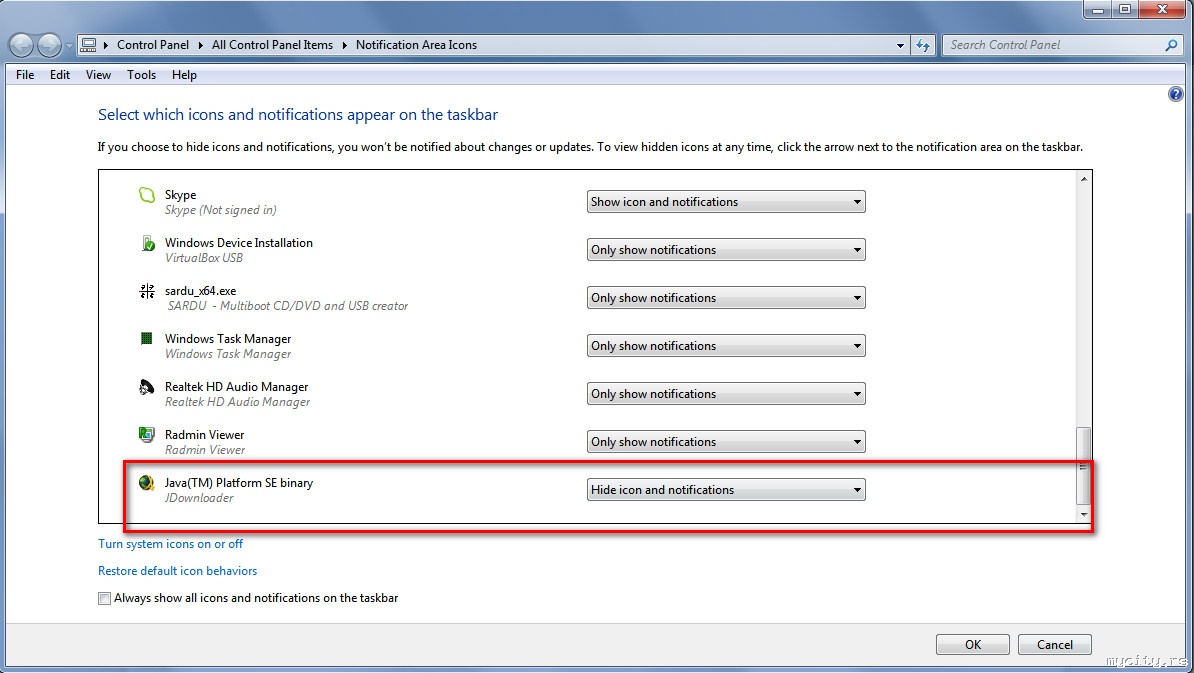The image size is (1194, 673).
Task: Click the search magnifier icon
Action: pyautogui.click(x=1171, y=45)
